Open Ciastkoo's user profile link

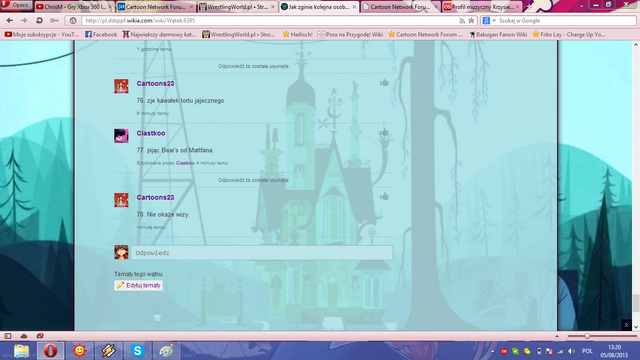coord(151,133)
